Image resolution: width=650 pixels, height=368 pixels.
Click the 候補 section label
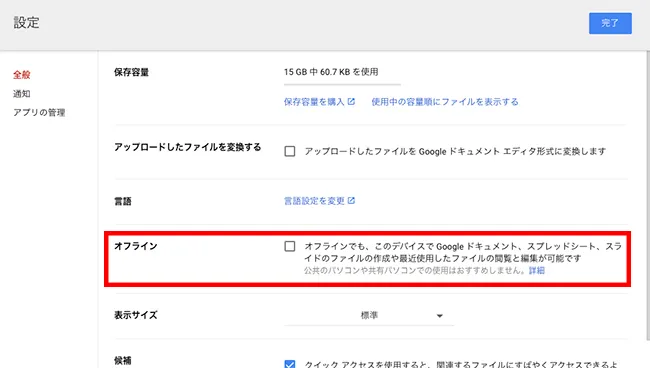(123, 361)
